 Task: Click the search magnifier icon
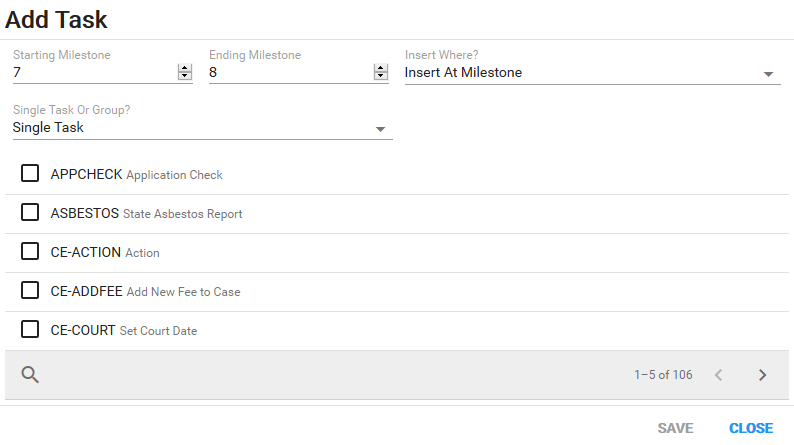tap(30, 375)
